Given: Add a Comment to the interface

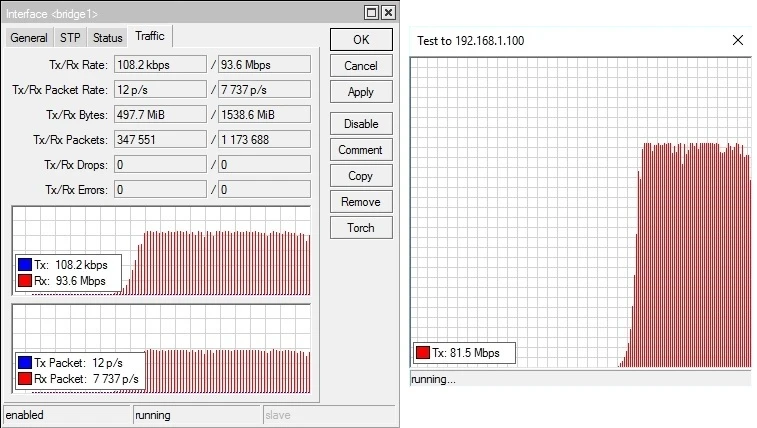Looking at the screenshot, I should (361, 150).
